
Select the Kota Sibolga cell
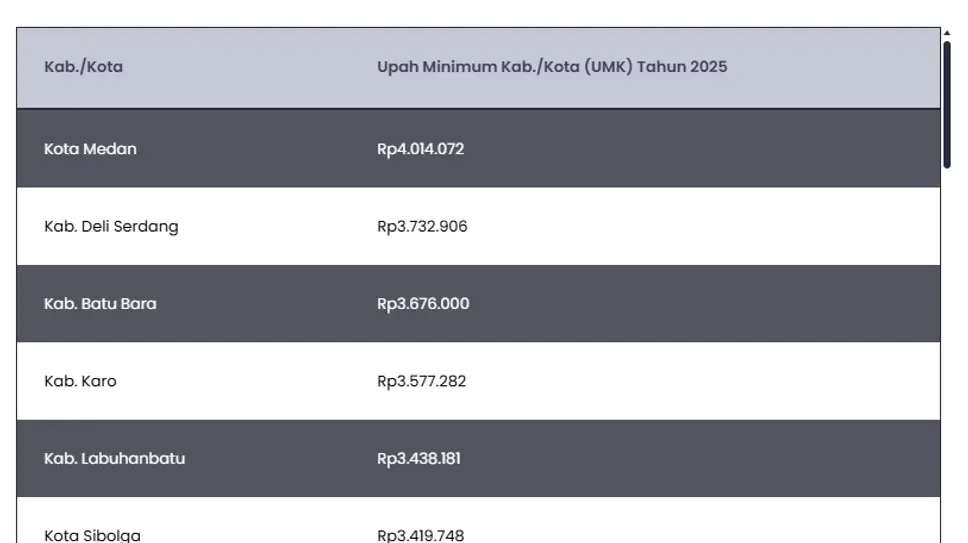(92, 535)
